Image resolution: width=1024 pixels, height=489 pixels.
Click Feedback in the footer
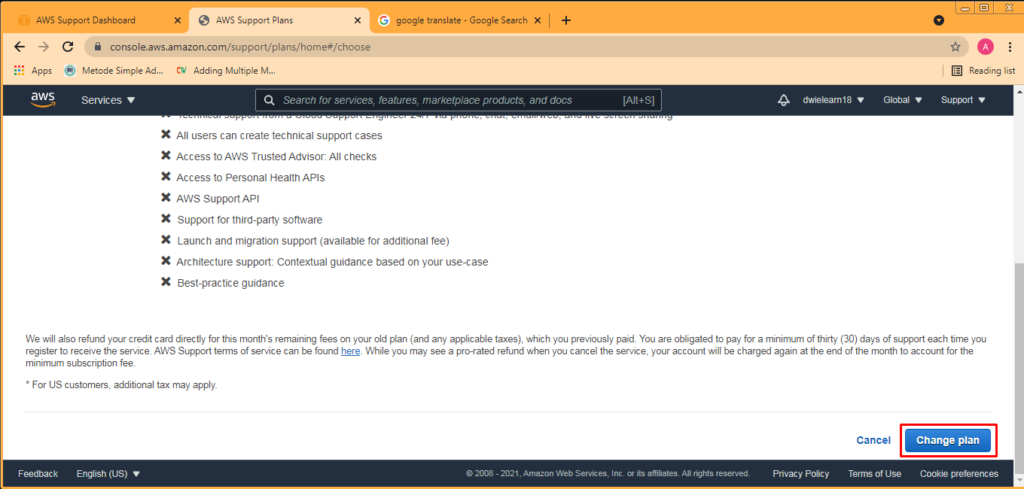38,473
